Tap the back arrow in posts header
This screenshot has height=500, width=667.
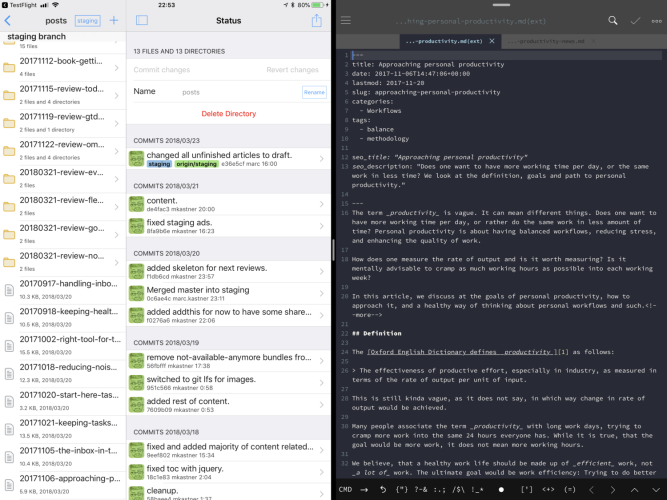[x=9, y=20]
